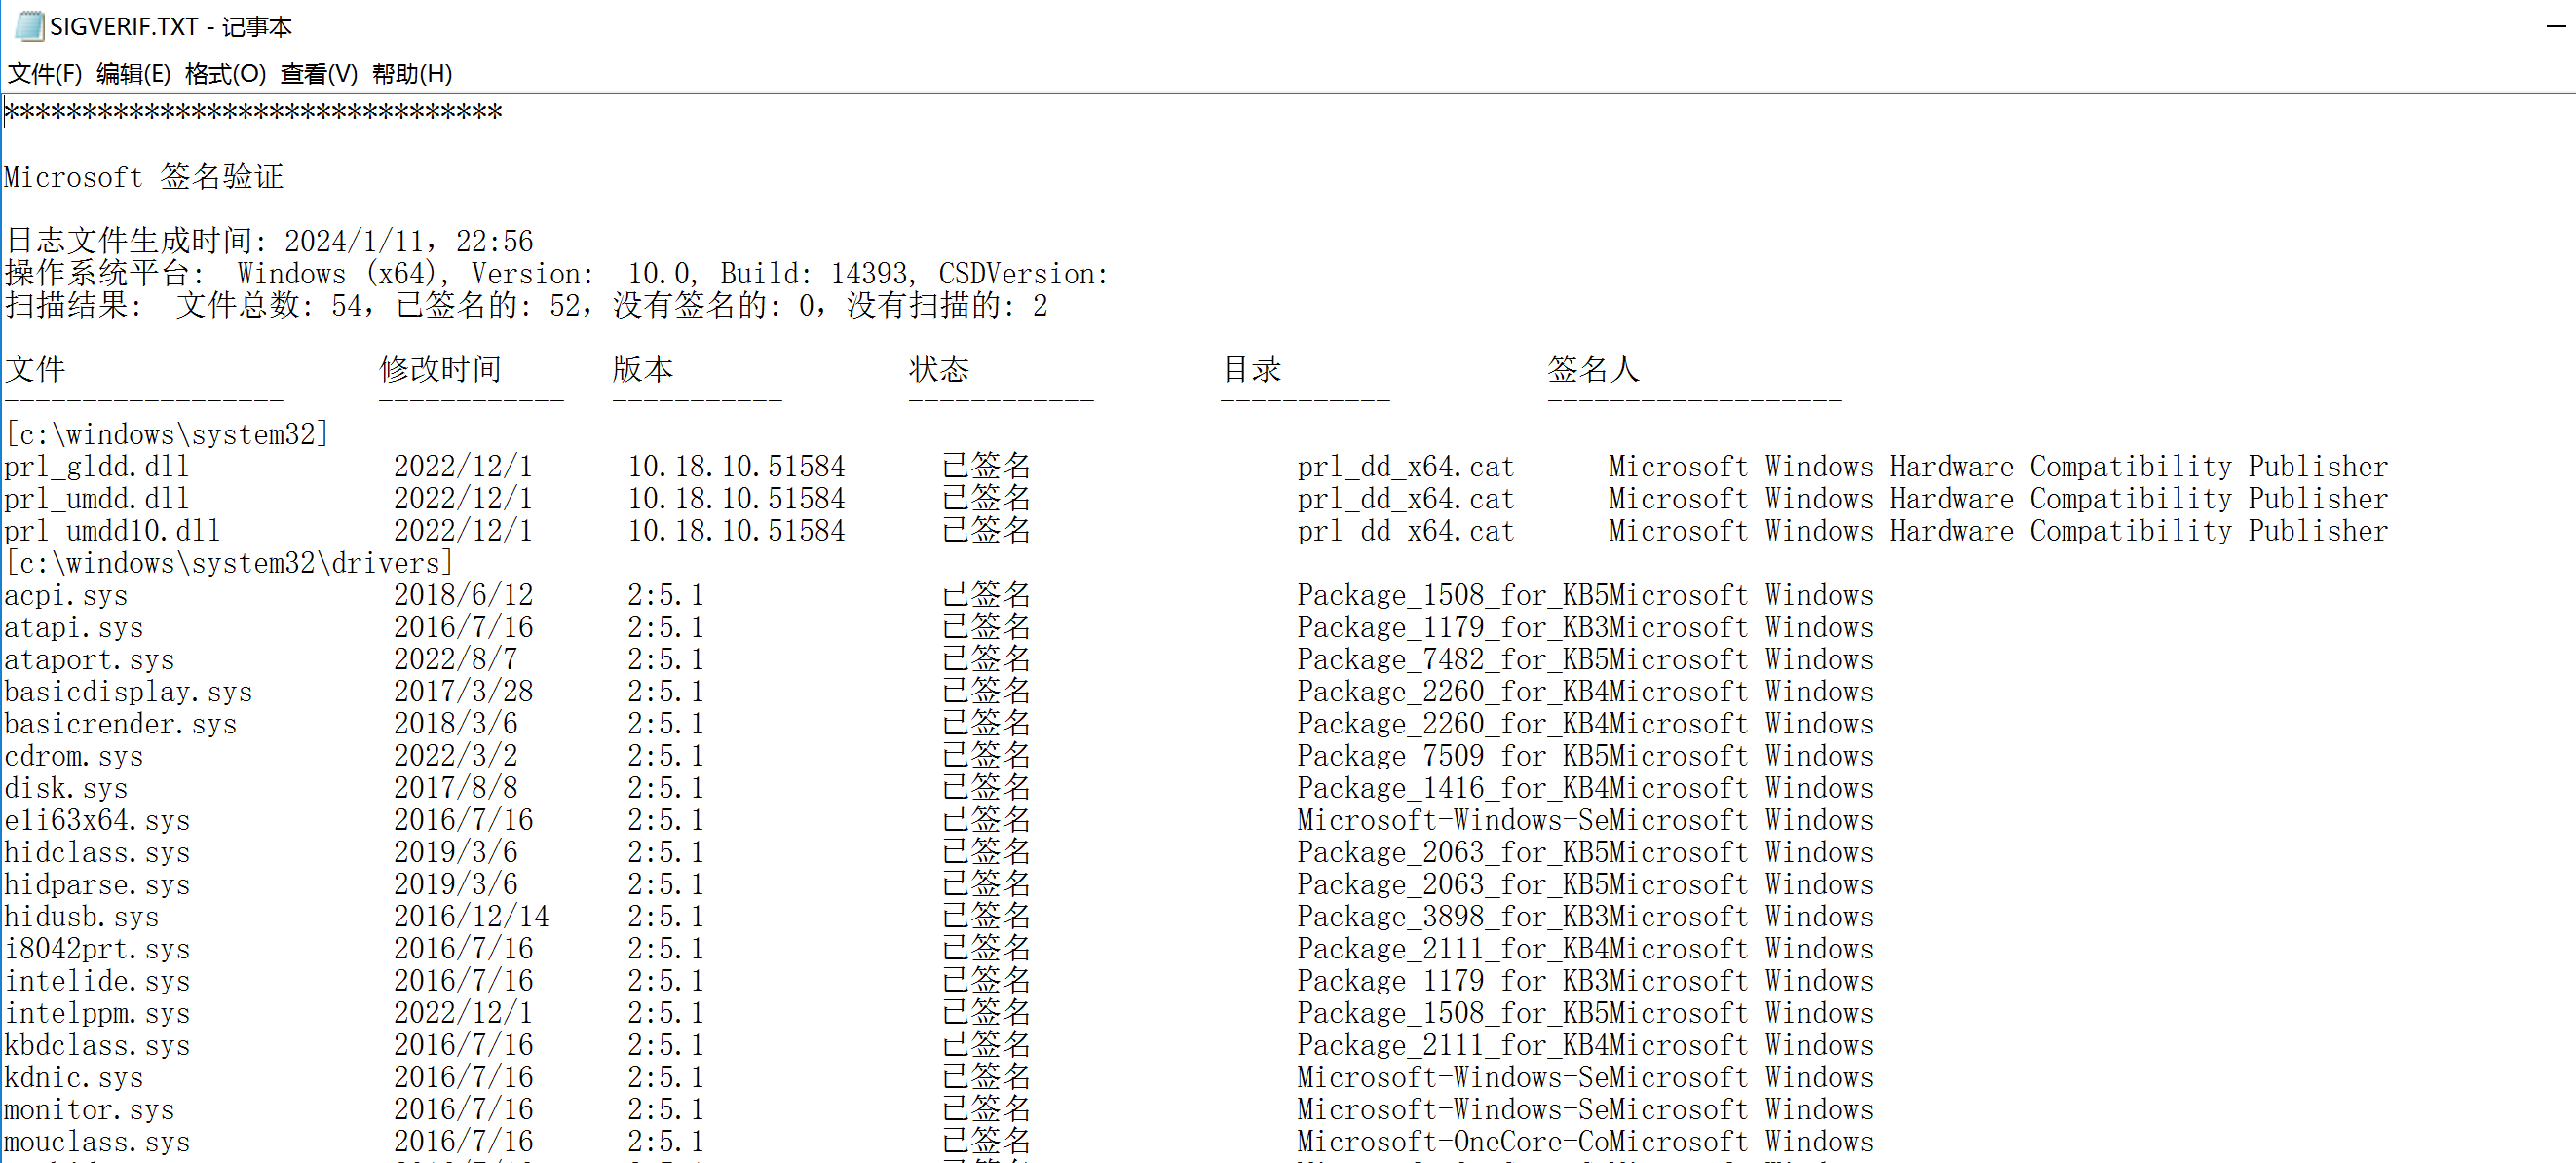Click the Build: 14393 text
Viewport: 2576px width, 1163px height.
click(x=814, y=274)
